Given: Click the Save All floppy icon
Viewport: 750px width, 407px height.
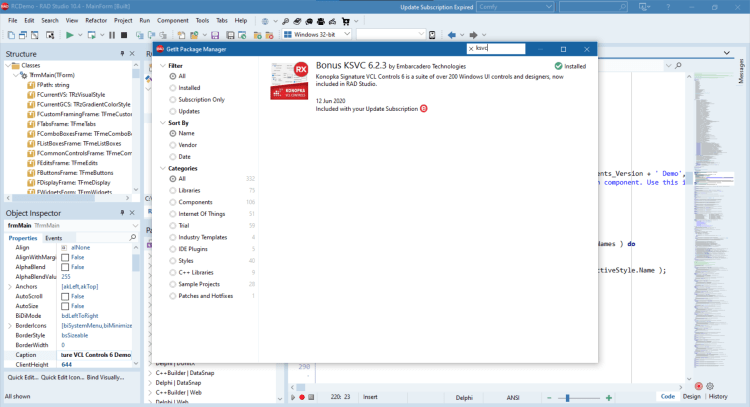Looking at the screenshot, I should (230, 35).
